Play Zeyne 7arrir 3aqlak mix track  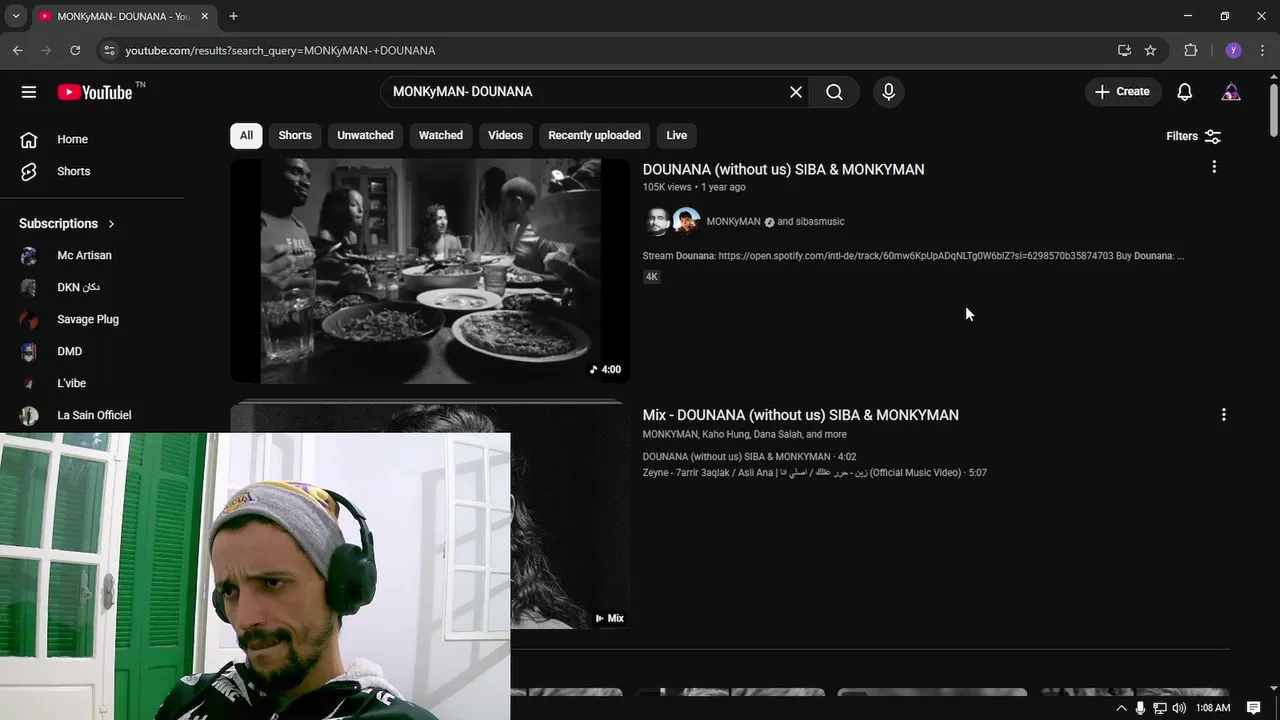(814, 473)
